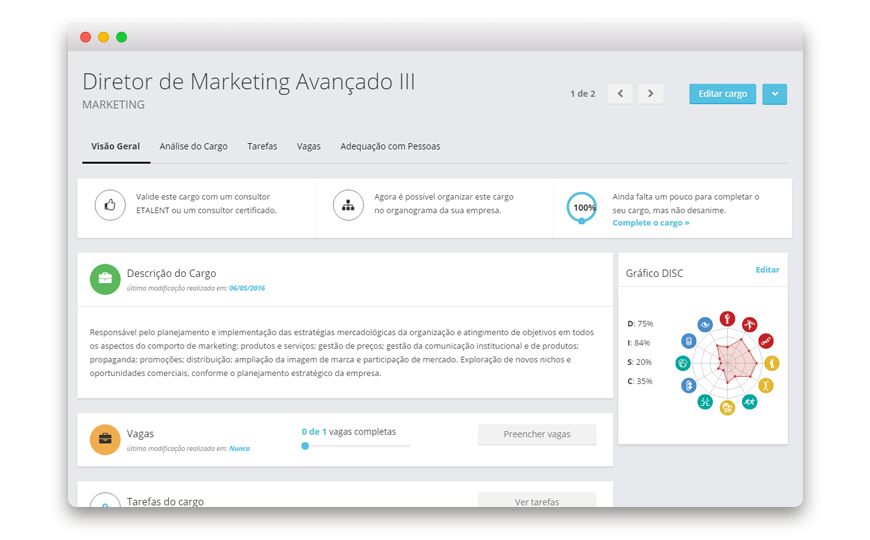Image resolution: width=870 pixels, height=540 pixels.
Task: Click the 'Descrição do Cargo' heading
Action: tap(171, 274)
